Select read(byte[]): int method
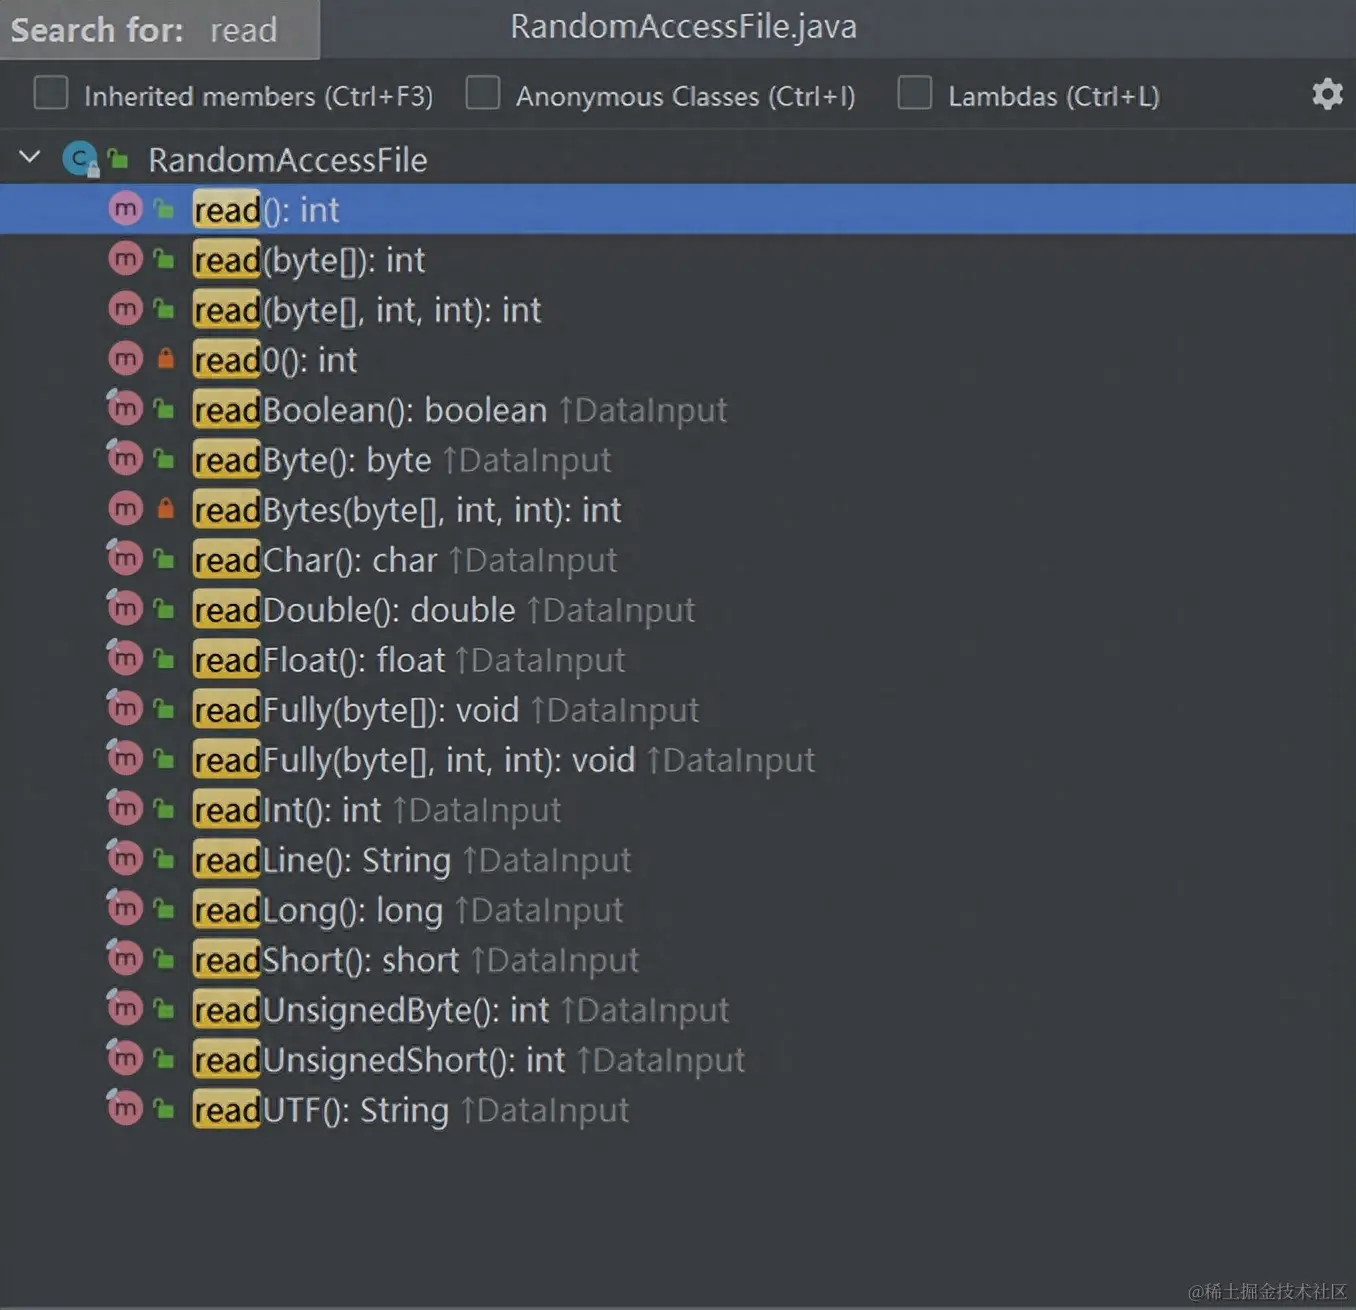 (309, 260)
